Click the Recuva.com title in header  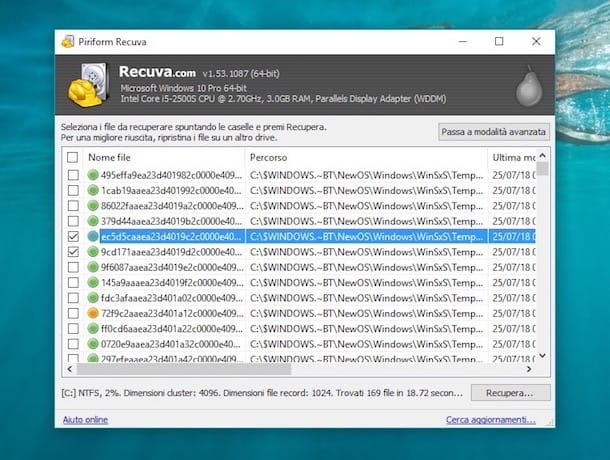(x=157, y=72)
